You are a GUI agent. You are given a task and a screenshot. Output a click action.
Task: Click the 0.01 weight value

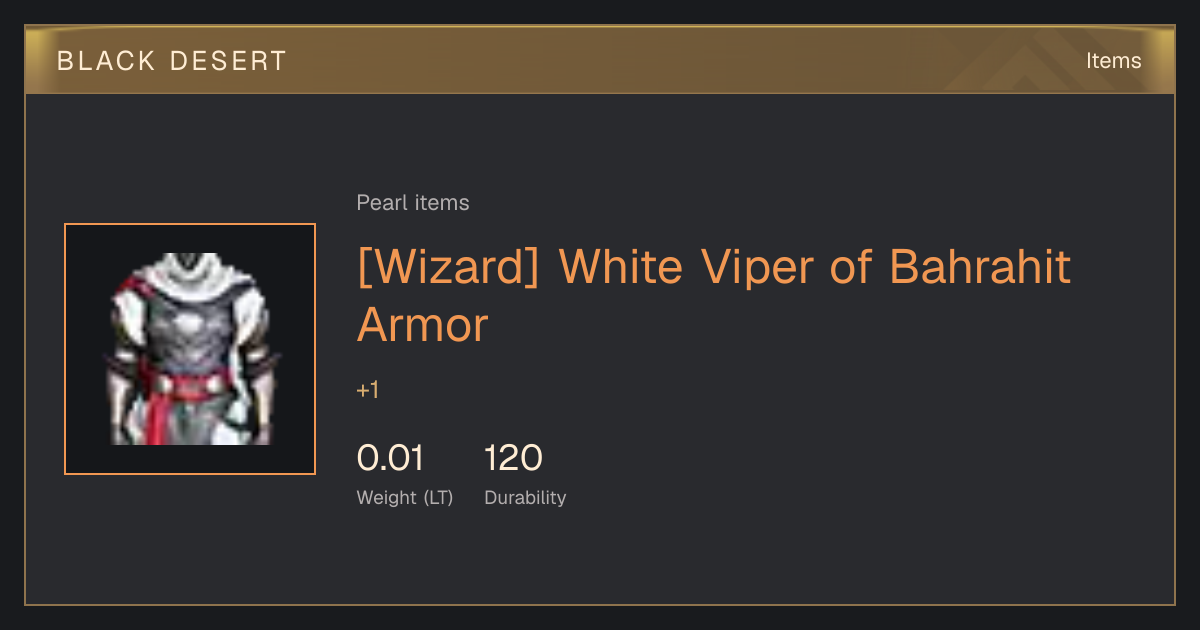390,458
